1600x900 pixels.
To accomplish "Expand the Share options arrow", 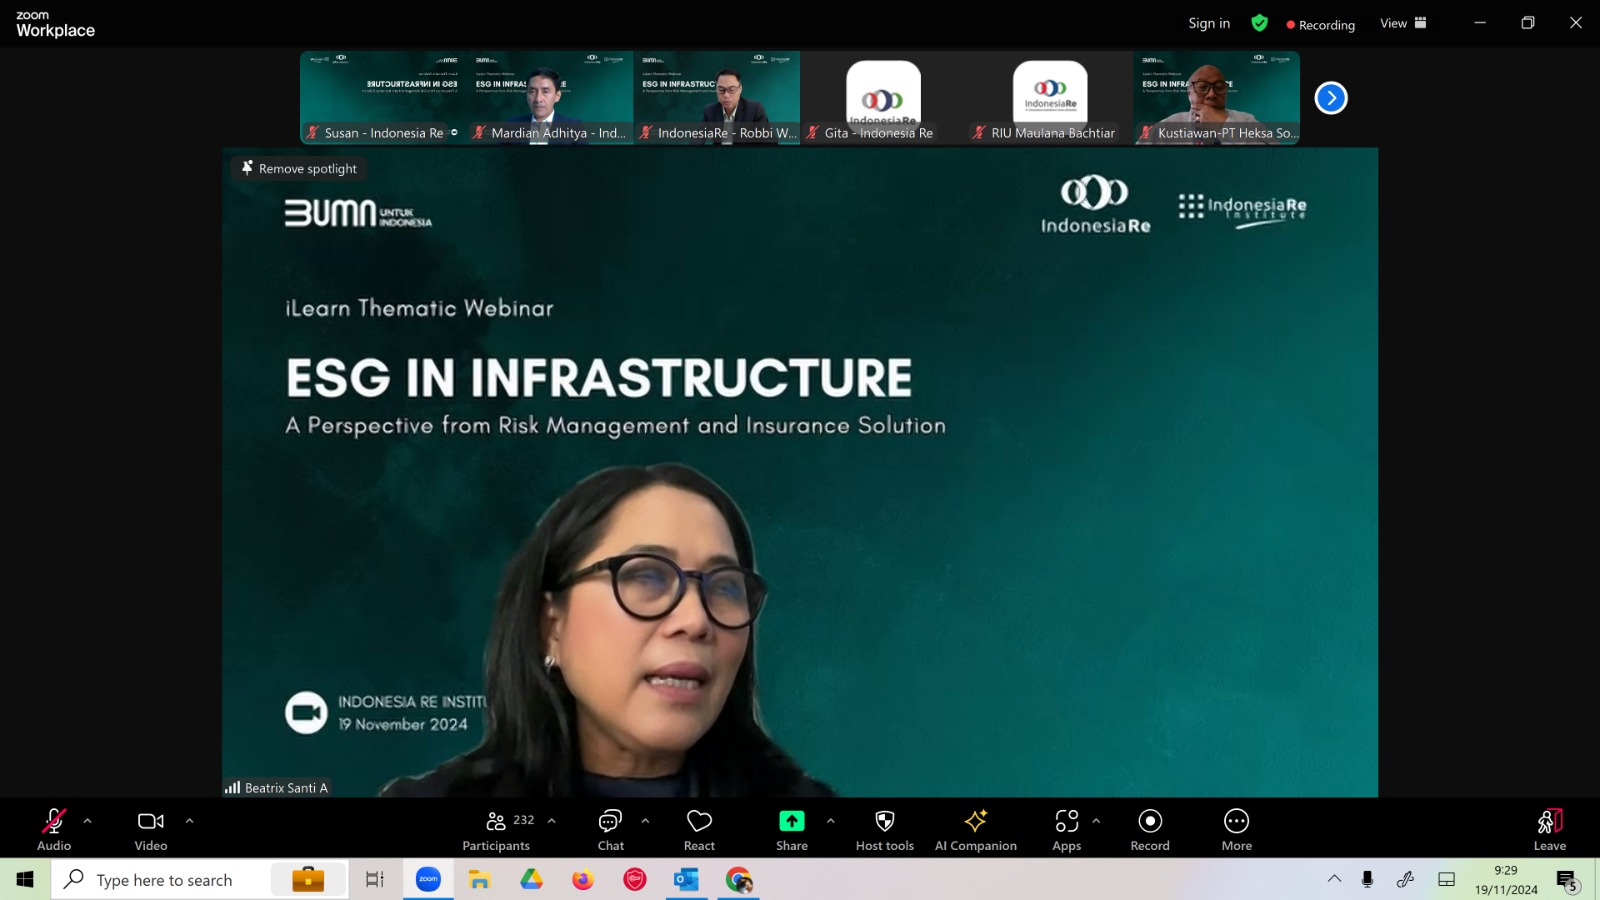I will 830,821.
